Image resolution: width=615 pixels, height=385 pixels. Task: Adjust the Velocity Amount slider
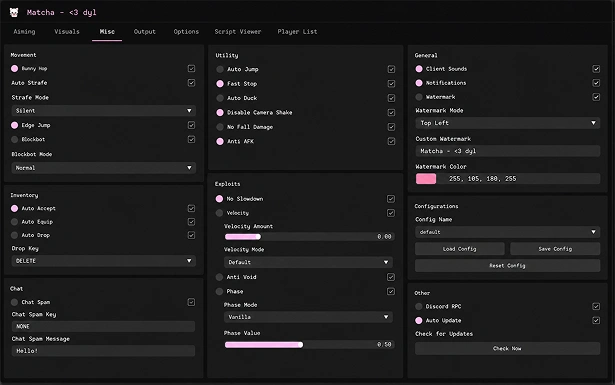(309, 236)
